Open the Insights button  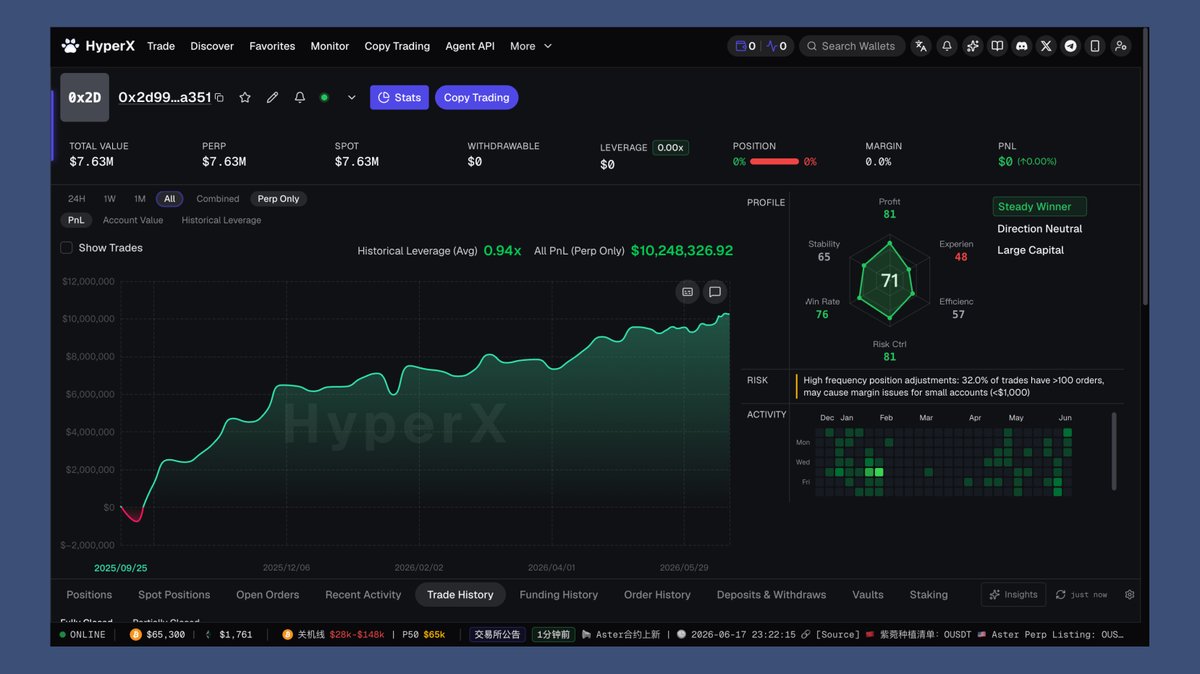pyautogui.click(x=1013, y=594)
